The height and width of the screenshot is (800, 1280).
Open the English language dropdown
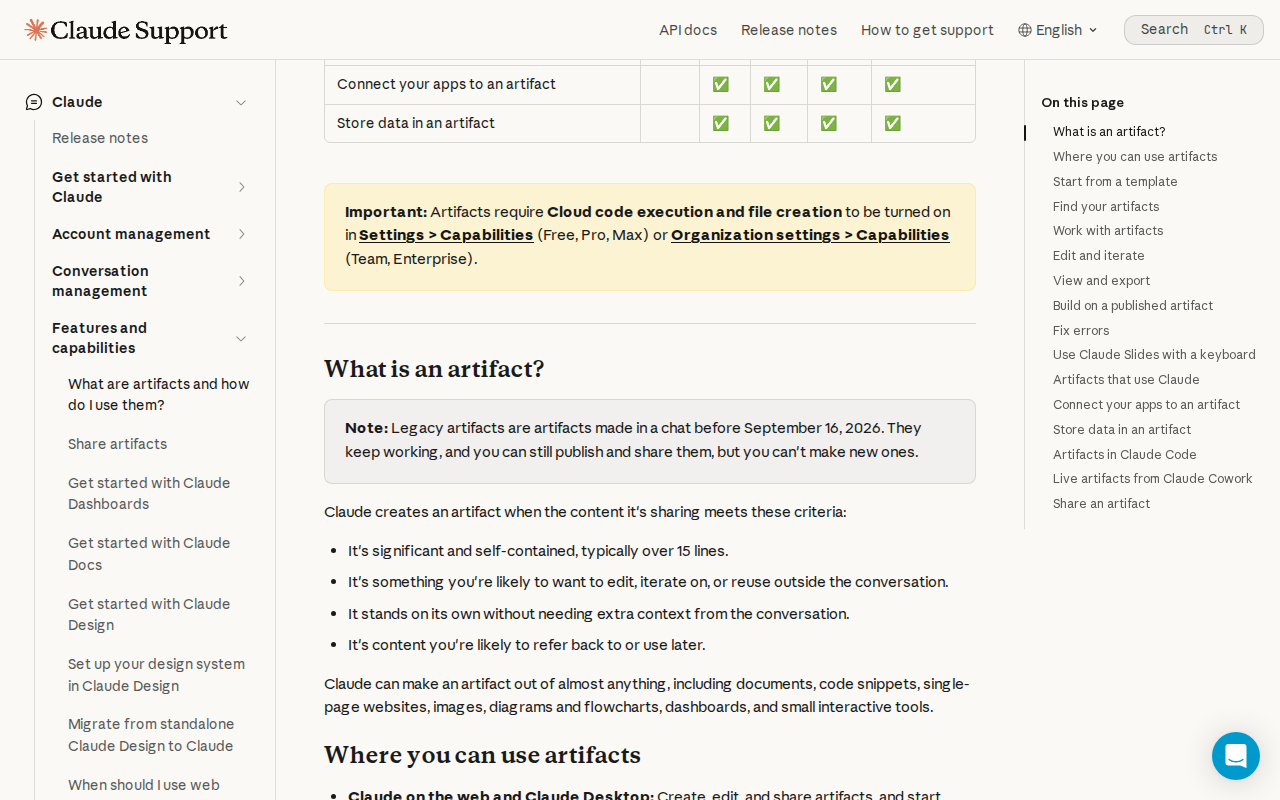coord(1058,30)
